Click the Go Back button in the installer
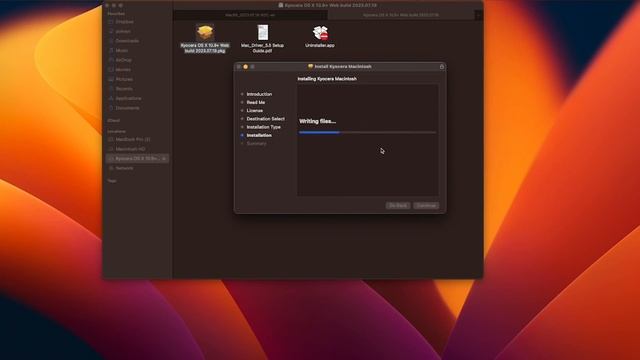 tap(398, 205)
